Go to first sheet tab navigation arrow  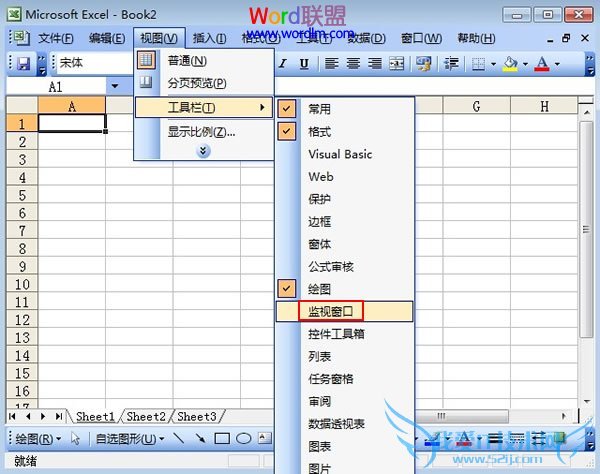point(12,416)
